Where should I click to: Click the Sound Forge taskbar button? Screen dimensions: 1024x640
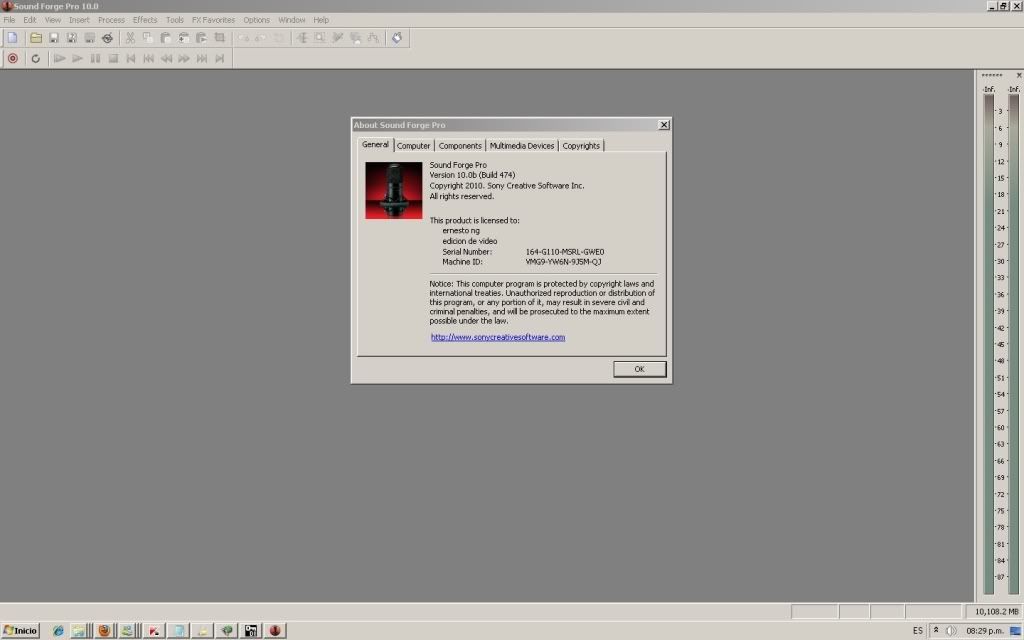coord(275,630)
